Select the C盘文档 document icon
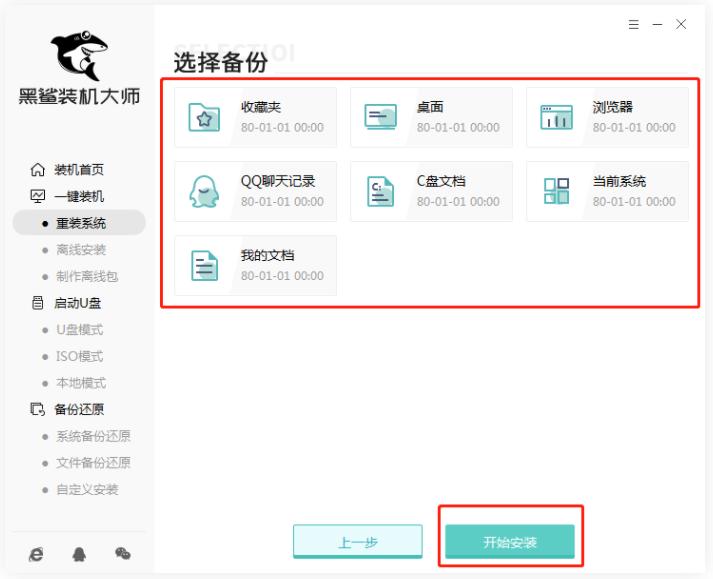Viewport: 713px width, 579px height. click(x=380, y=192)
